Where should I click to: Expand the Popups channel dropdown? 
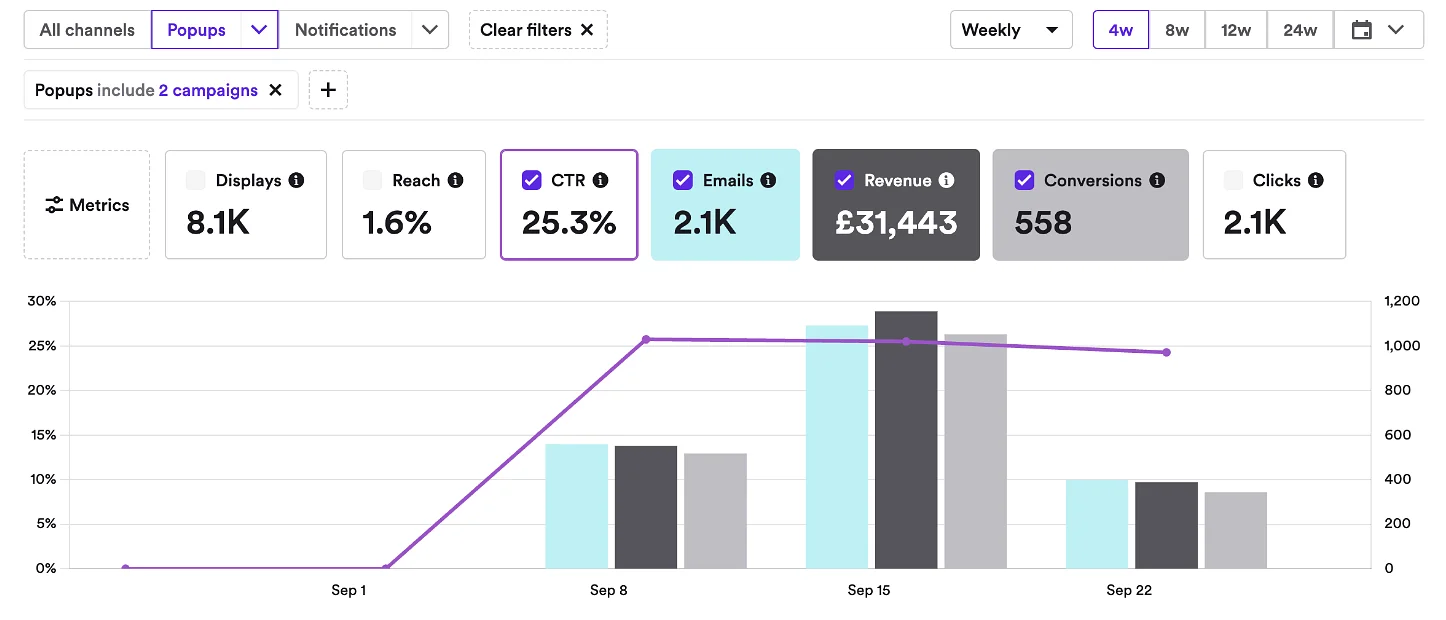point(259,30)
